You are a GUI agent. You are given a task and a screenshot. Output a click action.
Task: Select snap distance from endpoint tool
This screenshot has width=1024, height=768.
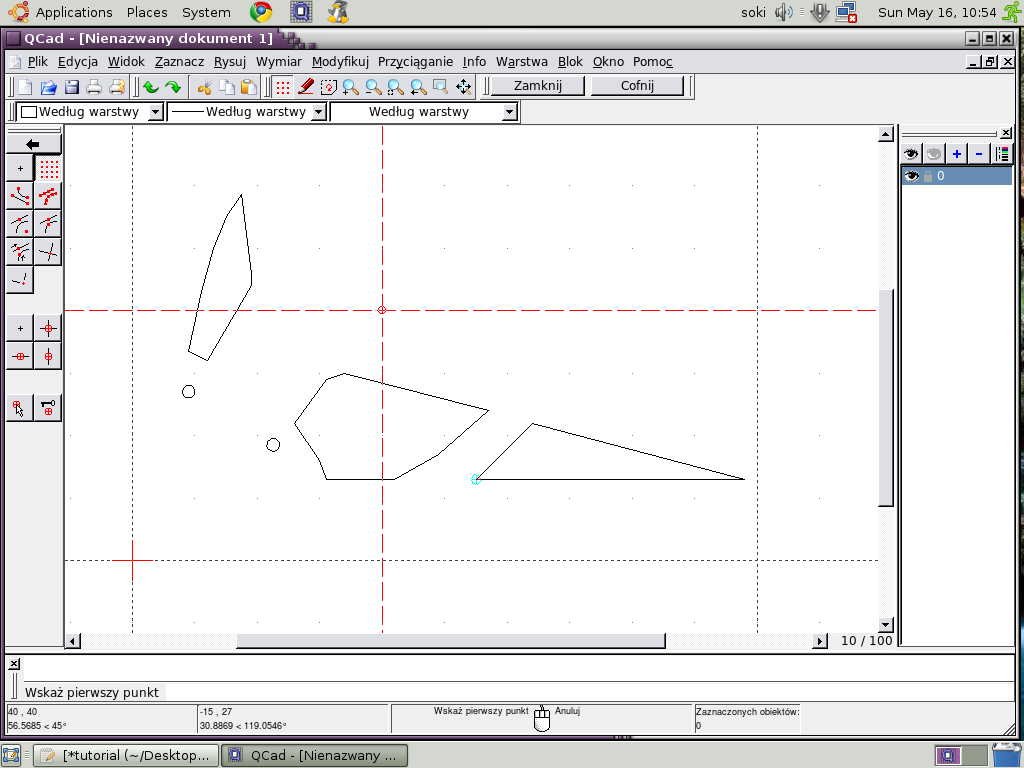[x=20, y=251]
